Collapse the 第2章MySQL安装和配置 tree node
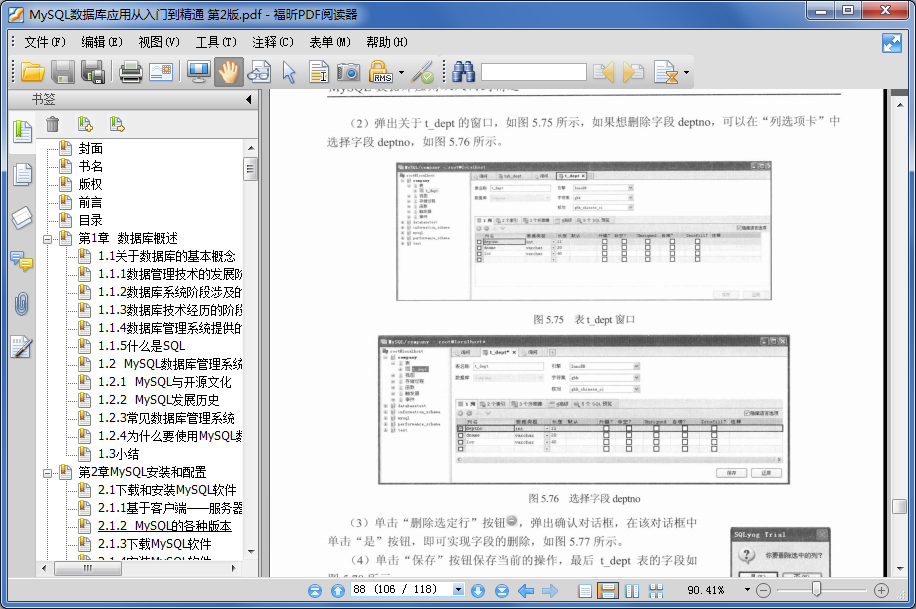Image resolution: width=916 pixels, height=609 pixels. click(x=48, y=472)
